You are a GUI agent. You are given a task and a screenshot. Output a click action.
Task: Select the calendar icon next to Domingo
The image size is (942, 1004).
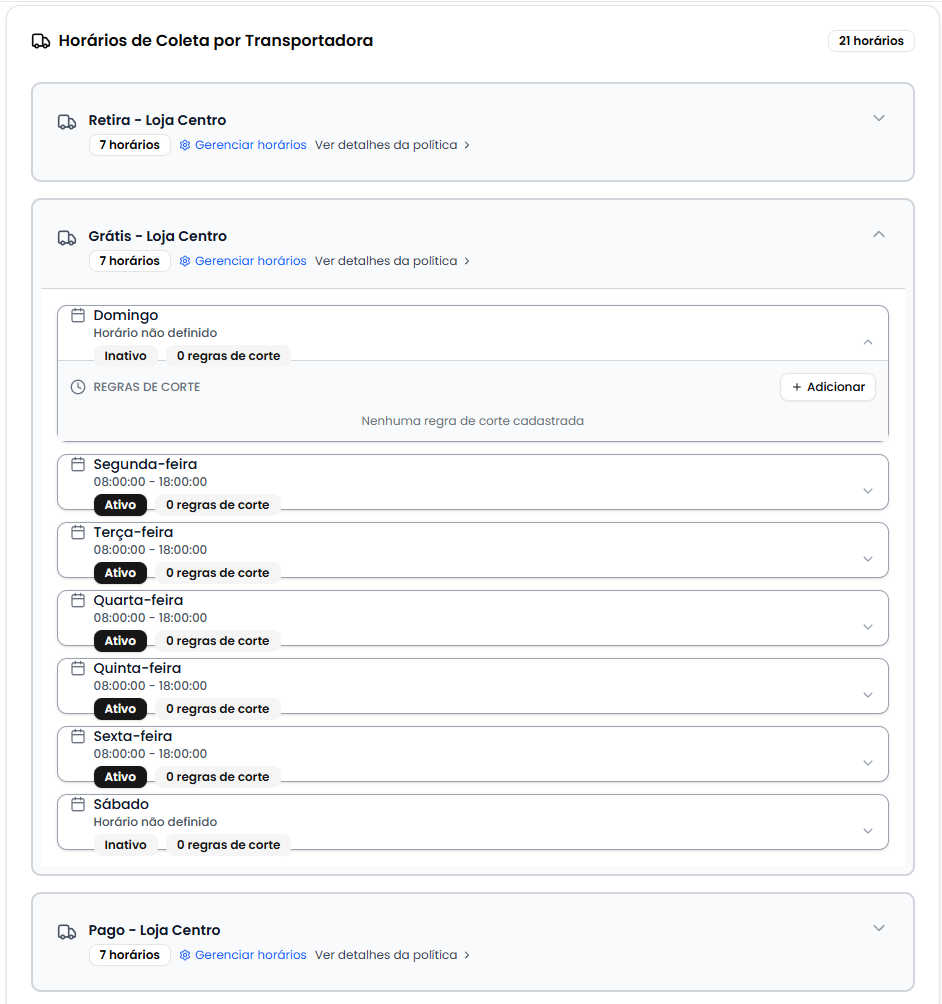click(79, 314)
